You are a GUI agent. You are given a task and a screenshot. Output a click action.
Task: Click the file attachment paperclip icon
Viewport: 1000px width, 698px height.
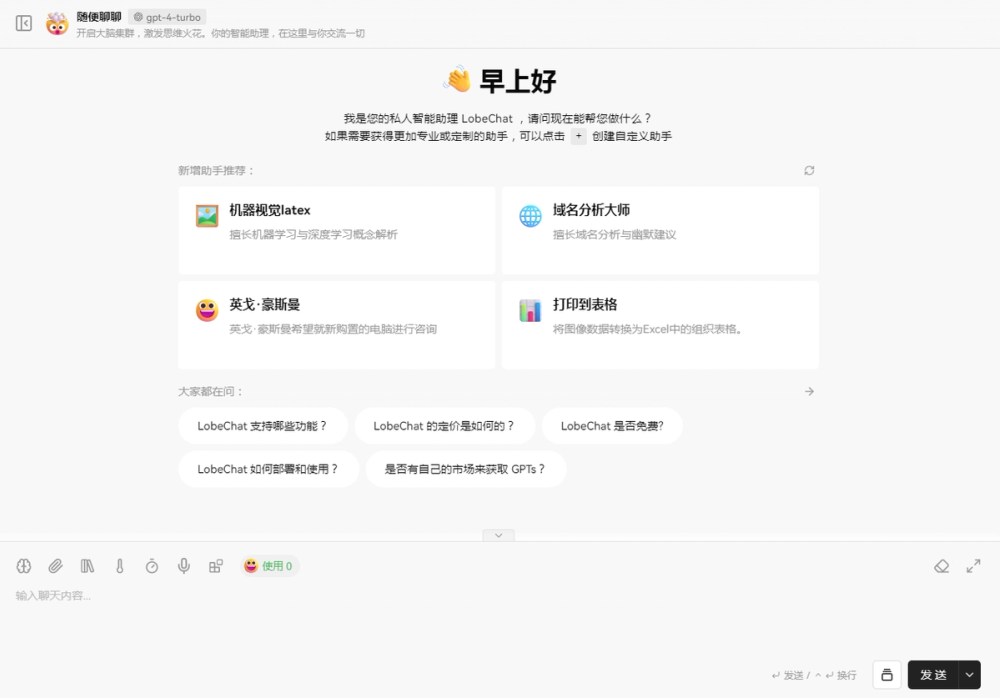[55, 566]
